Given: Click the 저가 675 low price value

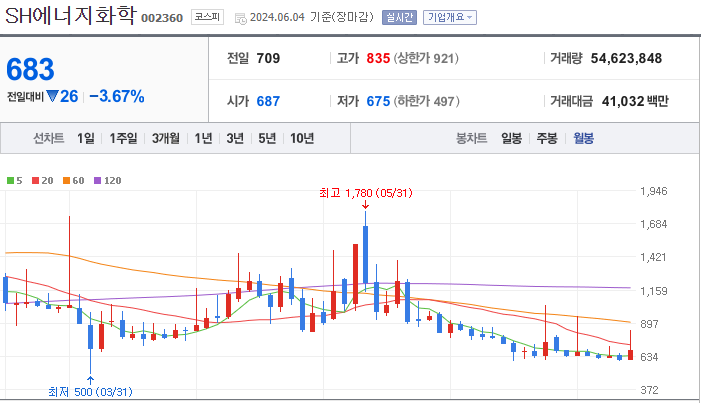Looking at the screenshot, I should [378, 101].
